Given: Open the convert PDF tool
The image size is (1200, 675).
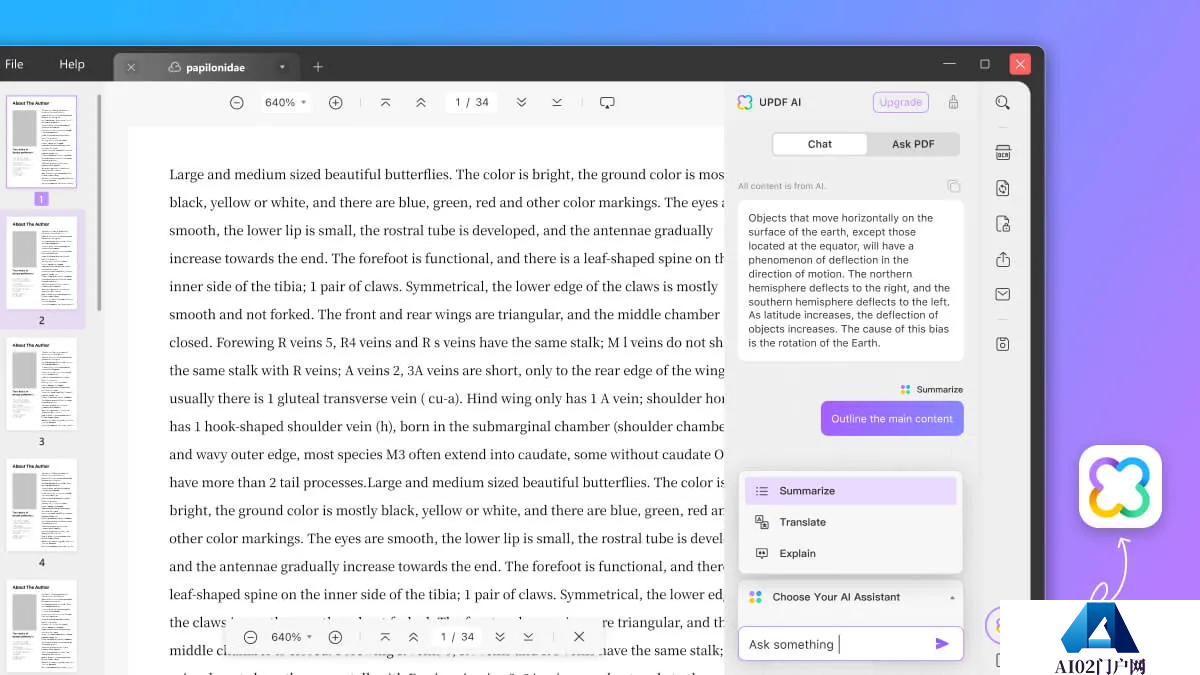Looking at the screenshot, I should click(x=1002, y=188).
